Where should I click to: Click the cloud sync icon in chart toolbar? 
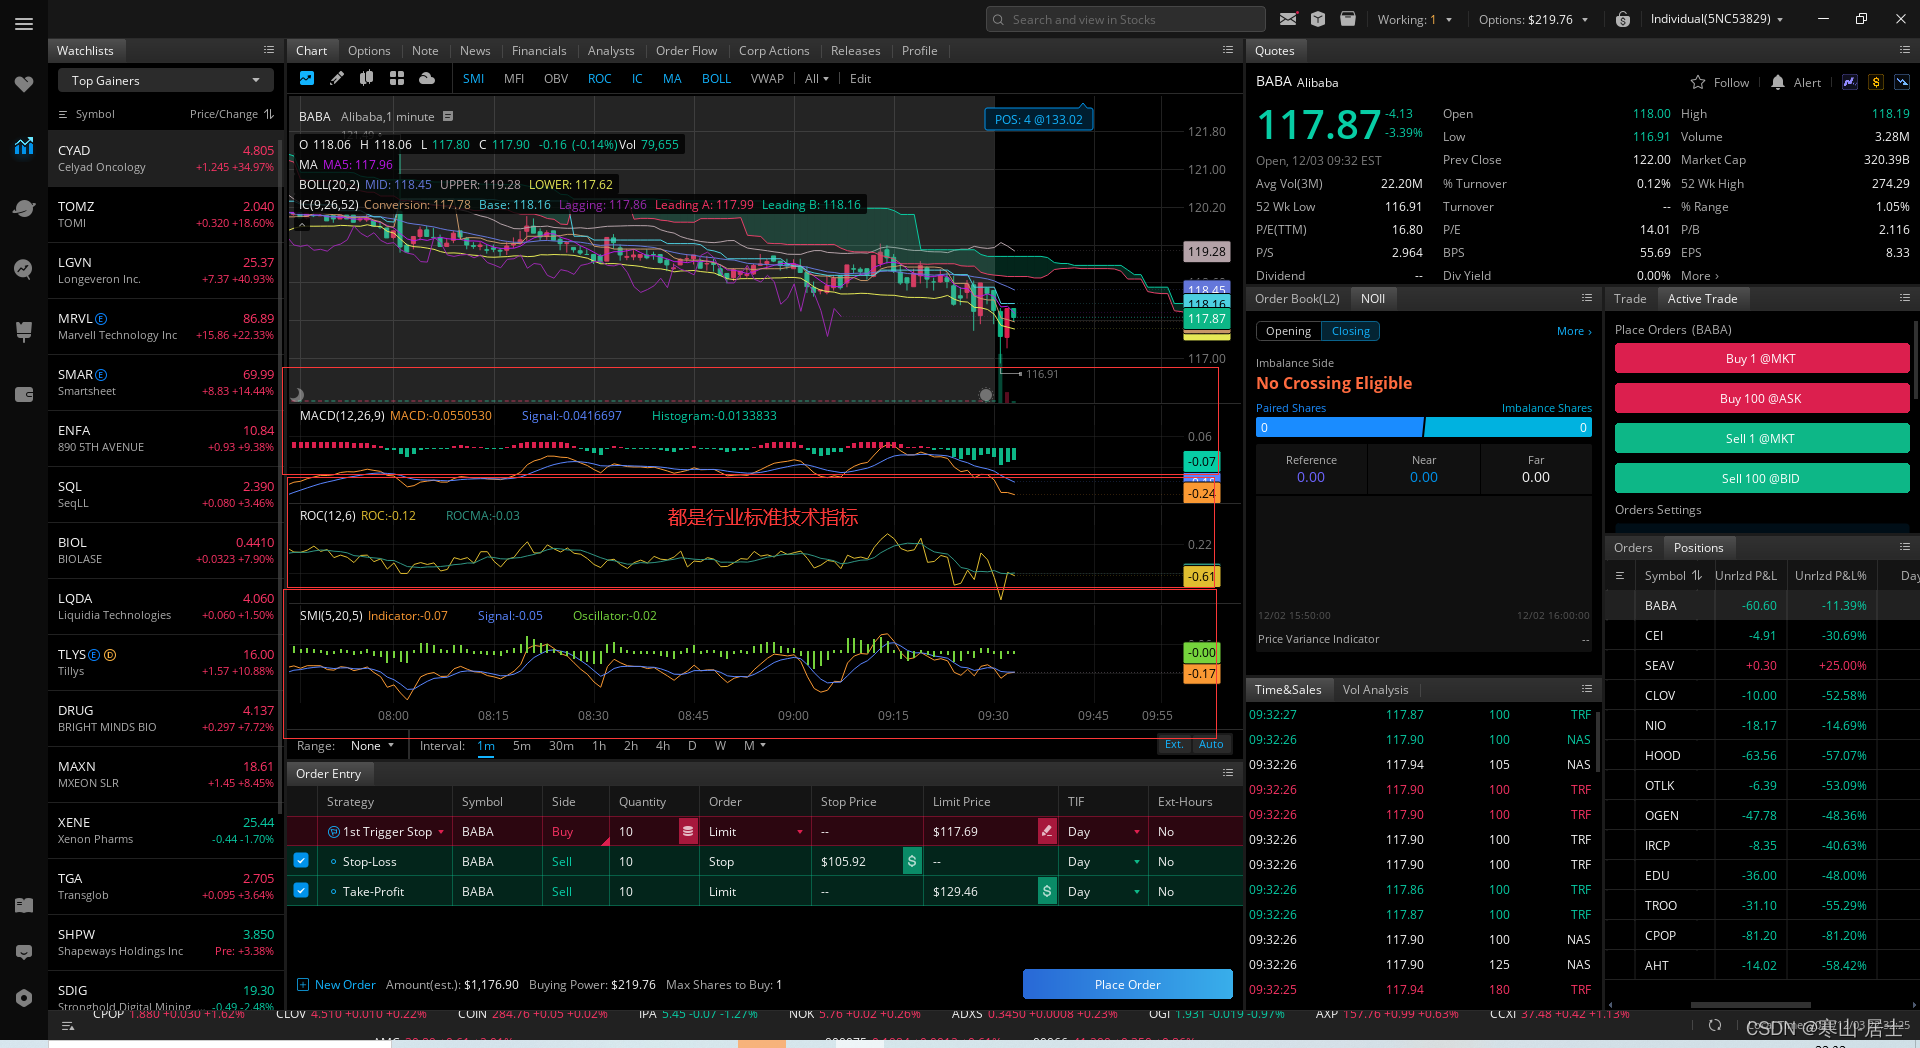(427, 78)
